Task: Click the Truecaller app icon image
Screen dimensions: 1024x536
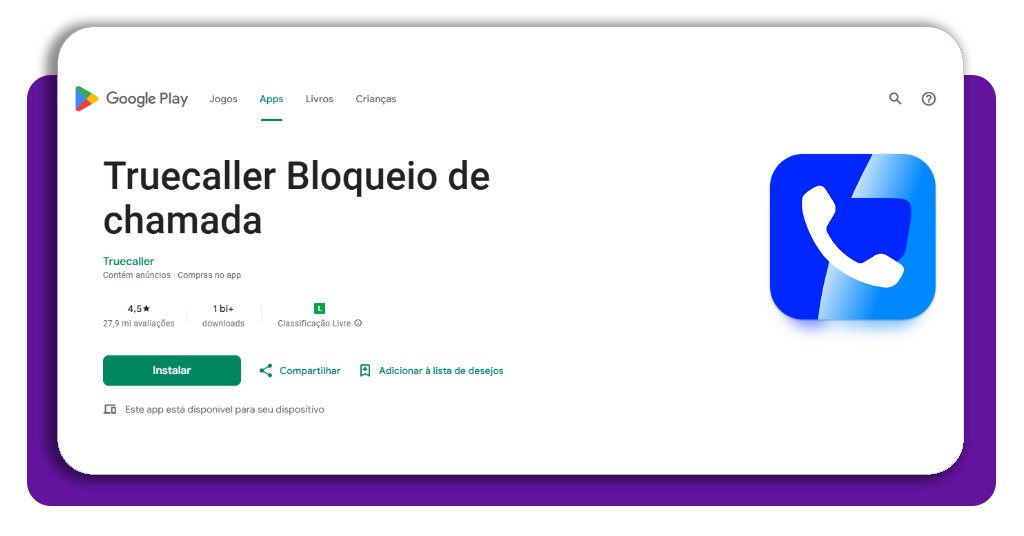Action: [x=852, y=237]
